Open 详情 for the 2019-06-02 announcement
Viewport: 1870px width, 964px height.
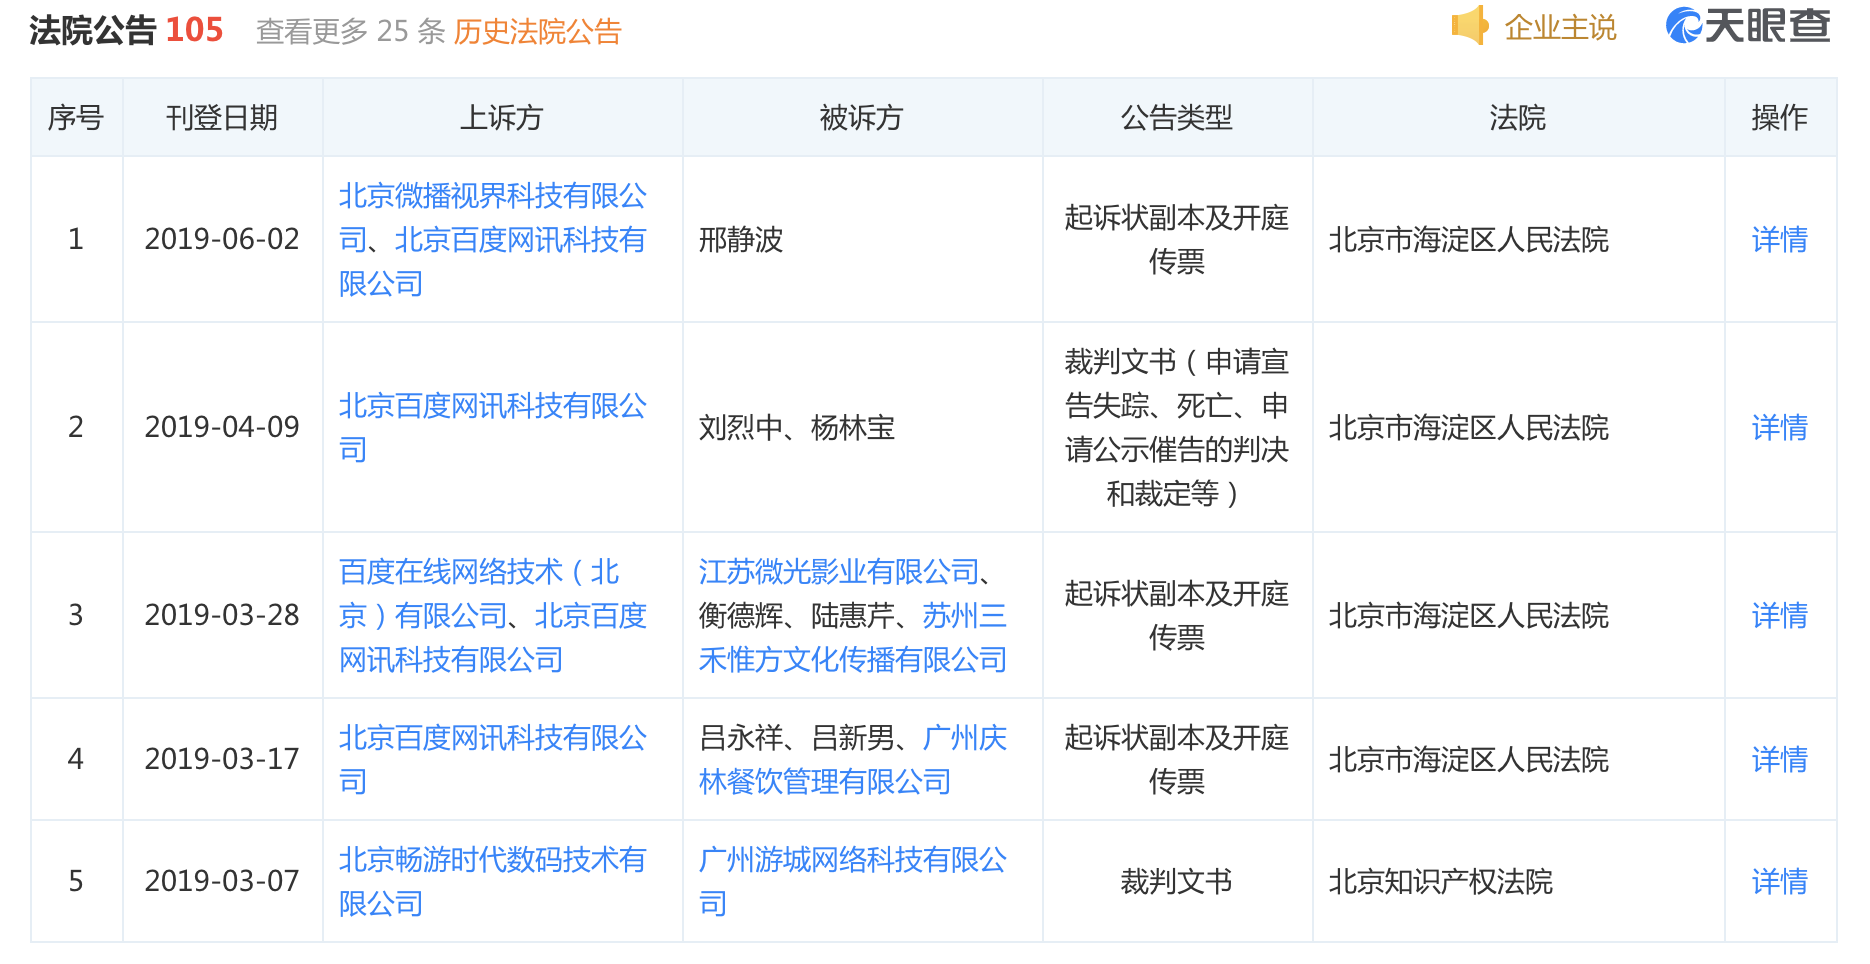(1780, 240)
